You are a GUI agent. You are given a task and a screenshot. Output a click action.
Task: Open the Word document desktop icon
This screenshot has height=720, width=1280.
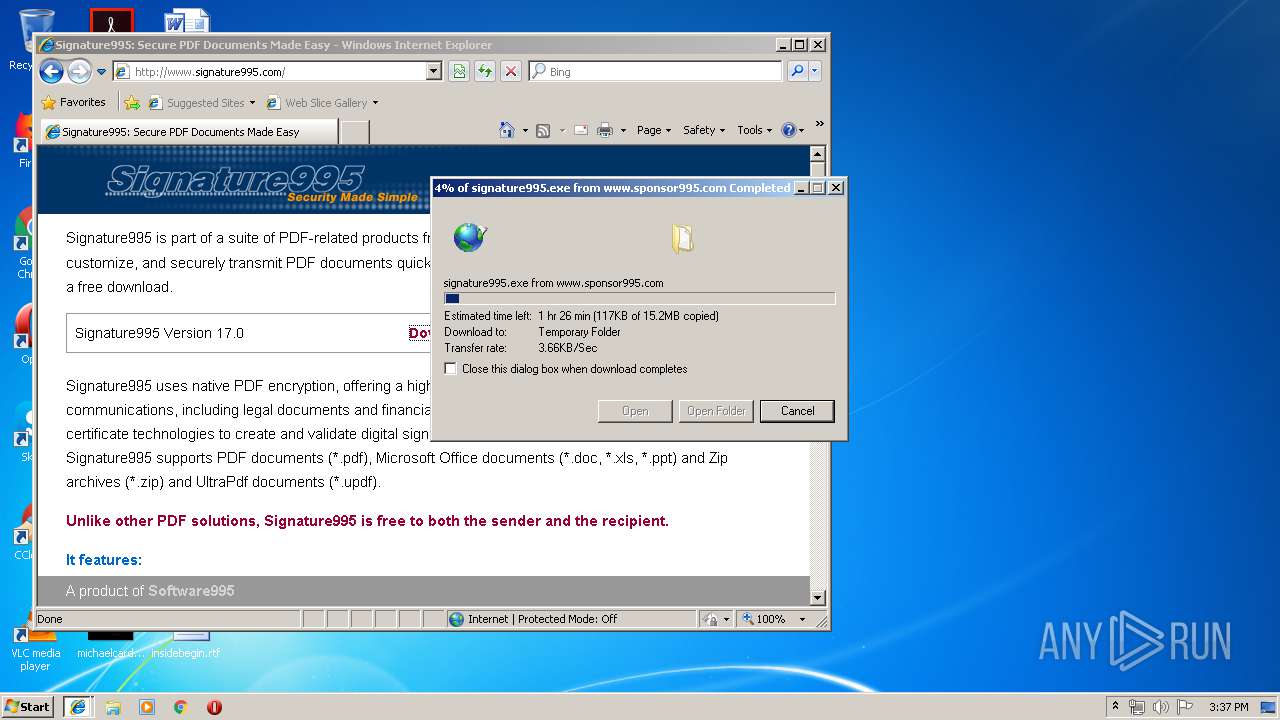coord(187,21)
